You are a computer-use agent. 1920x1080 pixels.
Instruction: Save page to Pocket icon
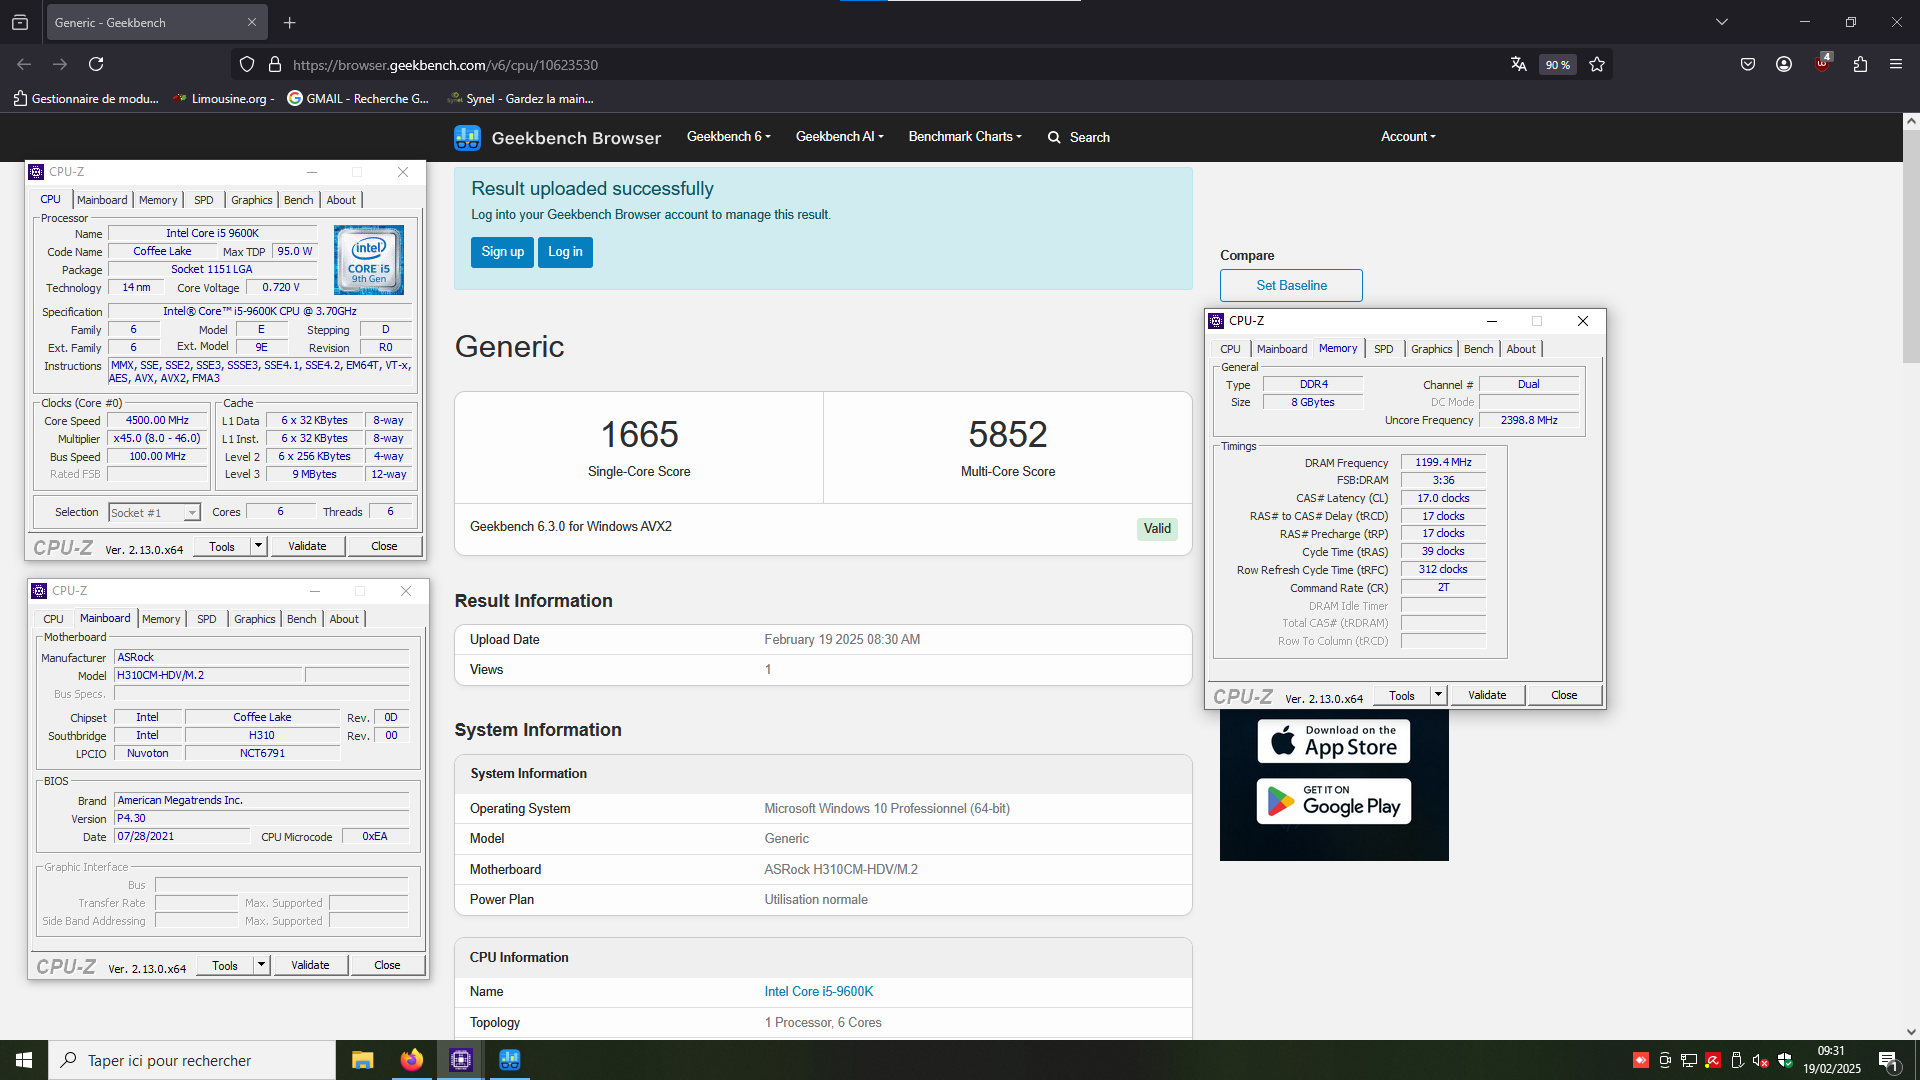click(1748, 64)
